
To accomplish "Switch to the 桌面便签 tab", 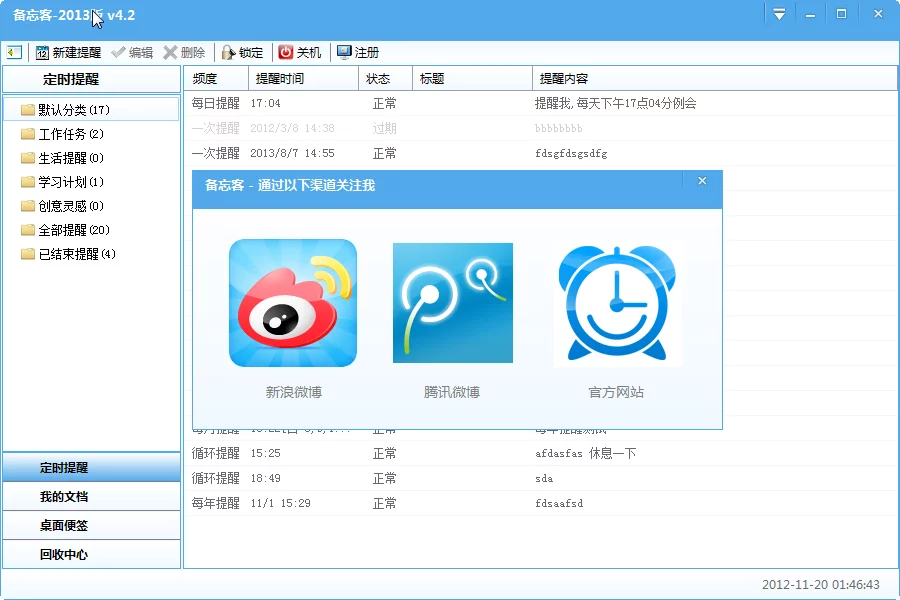I will 92,525.
